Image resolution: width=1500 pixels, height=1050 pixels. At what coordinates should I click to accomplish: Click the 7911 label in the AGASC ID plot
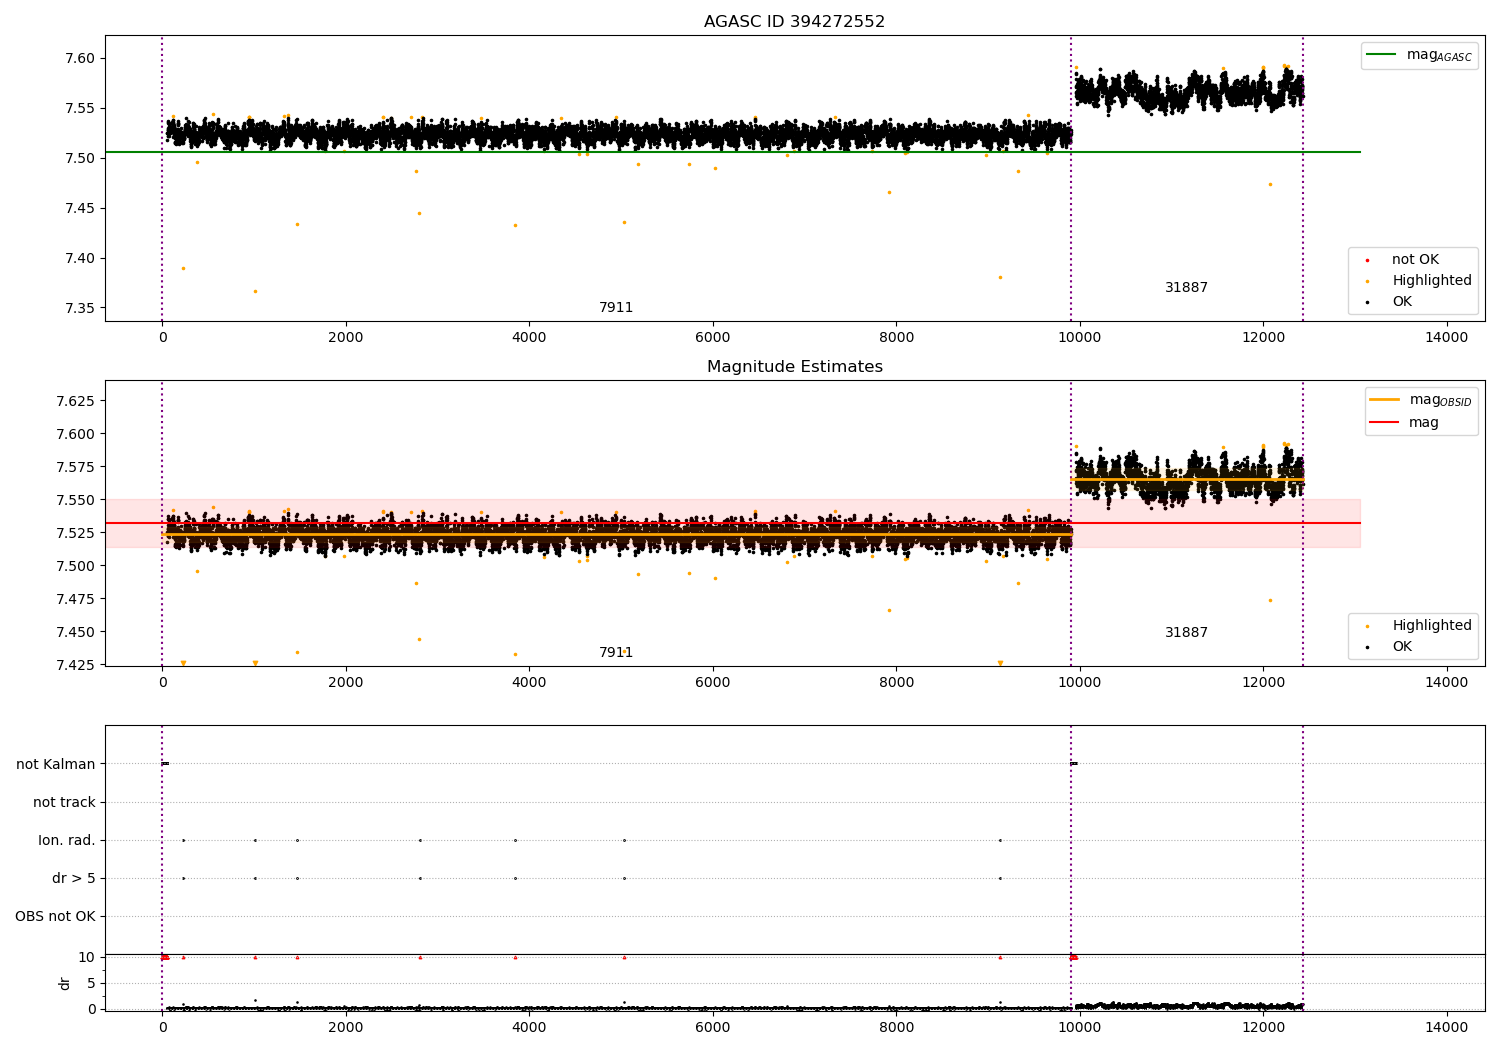(x=616, y=308)
